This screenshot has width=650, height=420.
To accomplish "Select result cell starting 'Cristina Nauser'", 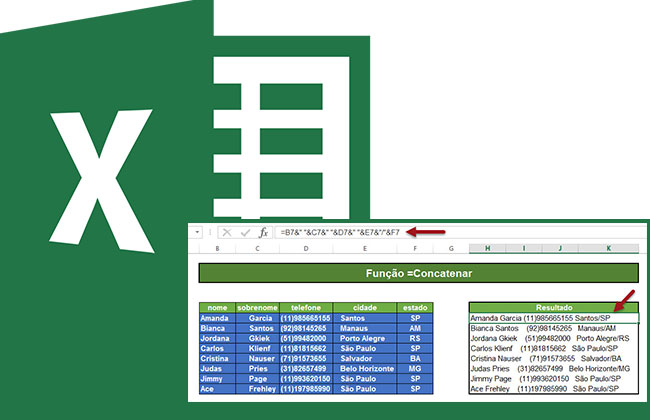I will click(554, 359).
